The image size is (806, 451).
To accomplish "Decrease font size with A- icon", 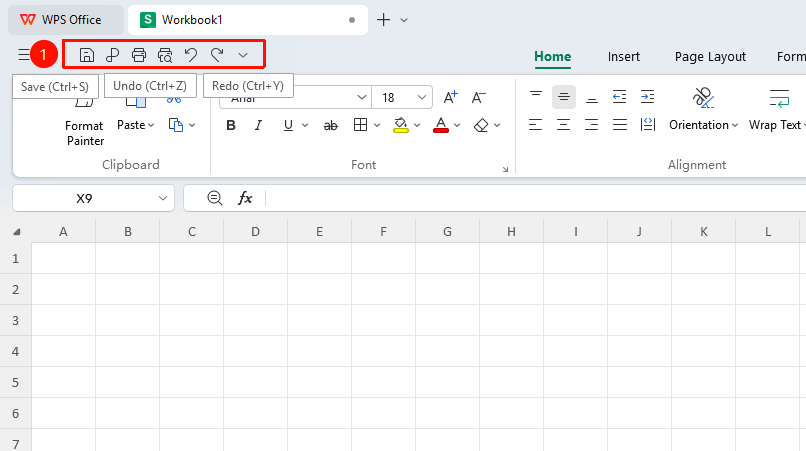I will (x=479, y=97).
